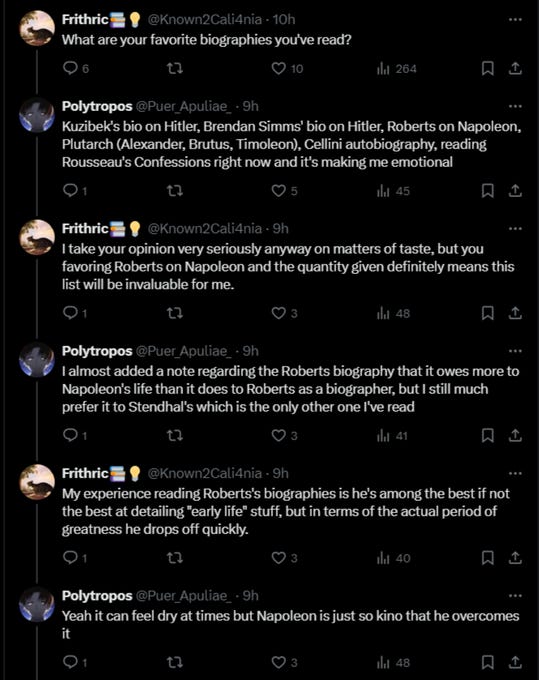Open Polytropos avatar on the last tweet
Image resolution: width=539 pixels, height=680 pixels.
(x=37, y=604)
